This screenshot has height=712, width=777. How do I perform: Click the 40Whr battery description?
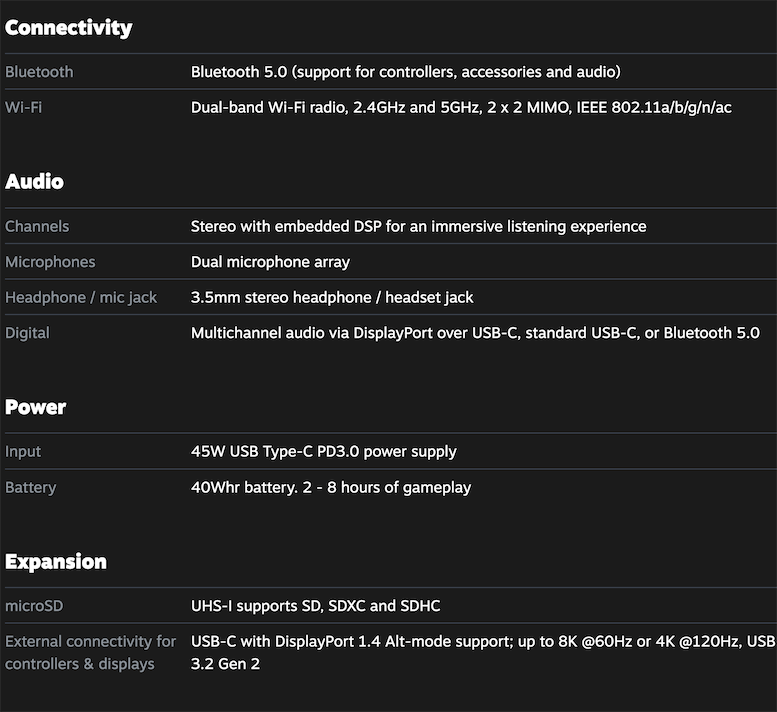[x=331, y=488]
